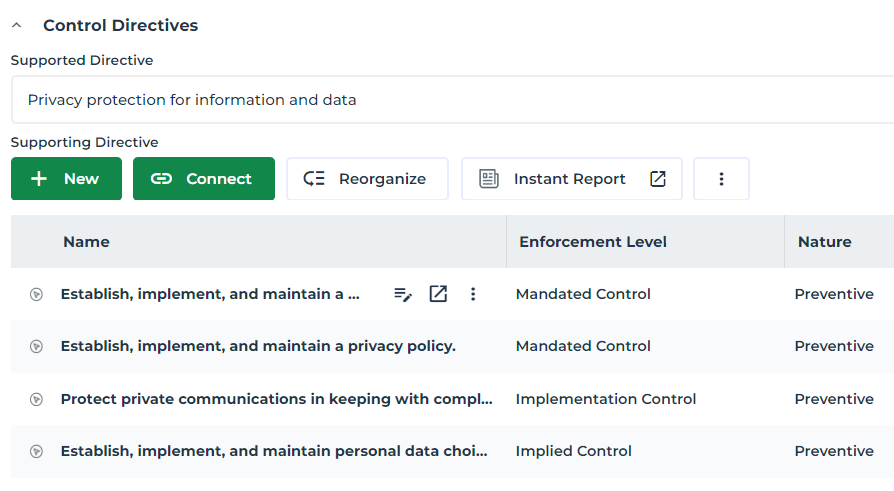This screenshot has width=894, height=491.
Task: Open the toolbar more options menu
Action: [x=721, y=179]
